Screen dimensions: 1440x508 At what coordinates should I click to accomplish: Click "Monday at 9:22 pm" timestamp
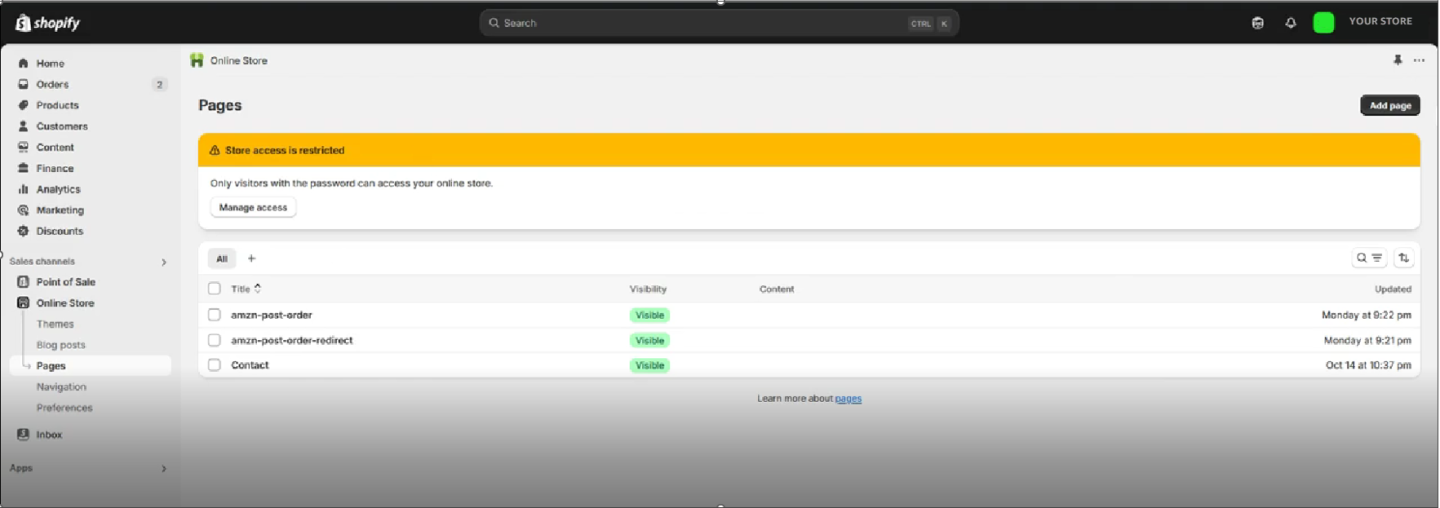[1367, 315]
